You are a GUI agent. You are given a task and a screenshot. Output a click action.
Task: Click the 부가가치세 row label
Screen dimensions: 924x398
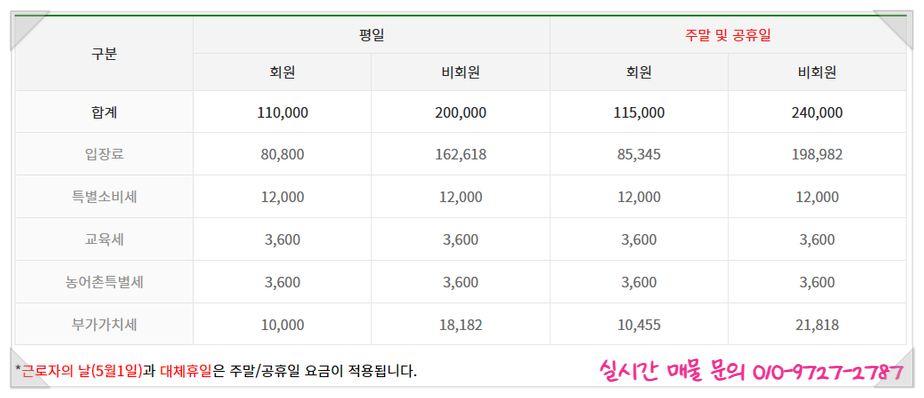(104, 324)
